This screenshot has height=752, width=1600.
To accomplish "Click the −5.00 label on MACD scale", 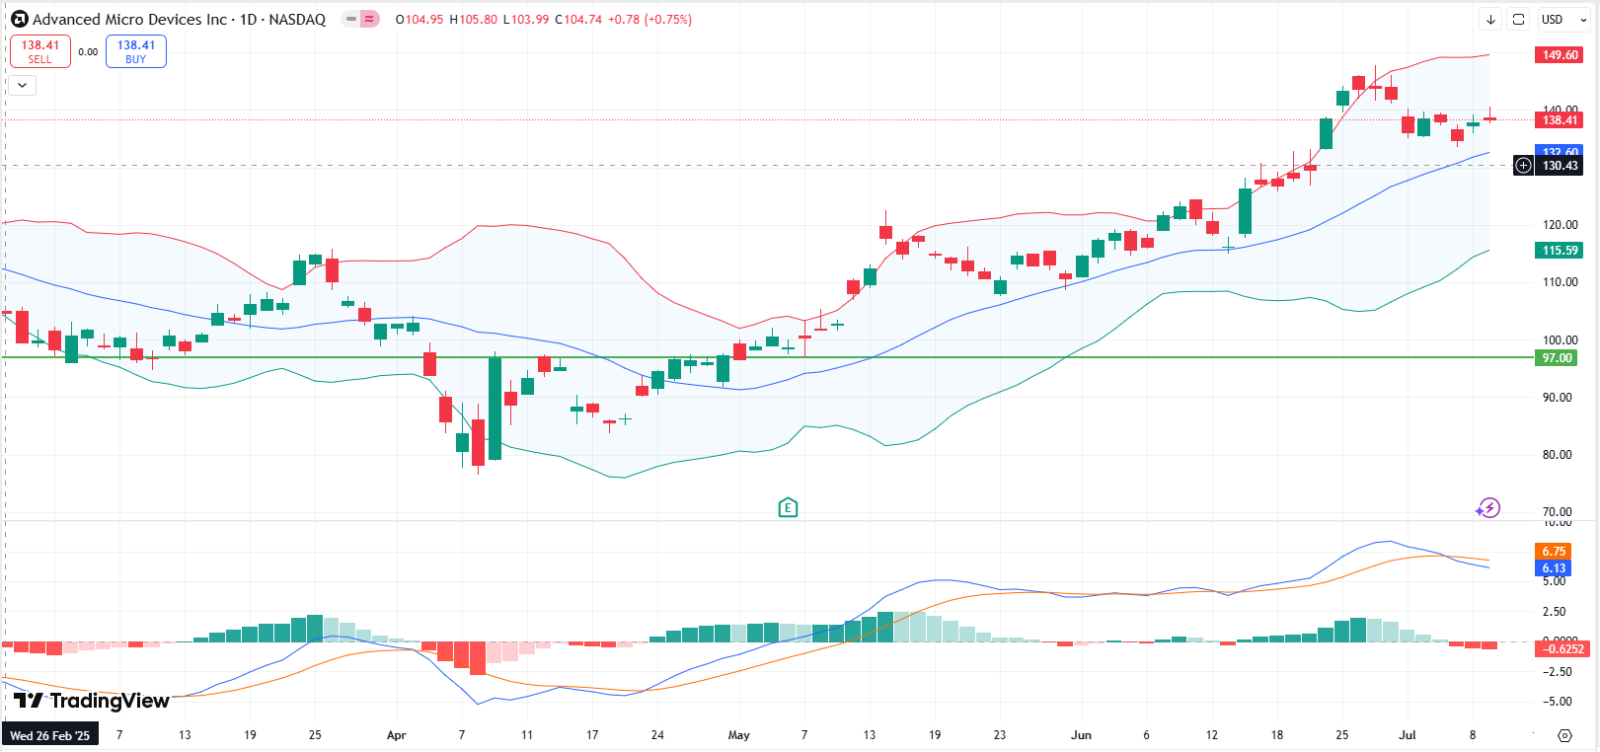I will point(1555,701).
